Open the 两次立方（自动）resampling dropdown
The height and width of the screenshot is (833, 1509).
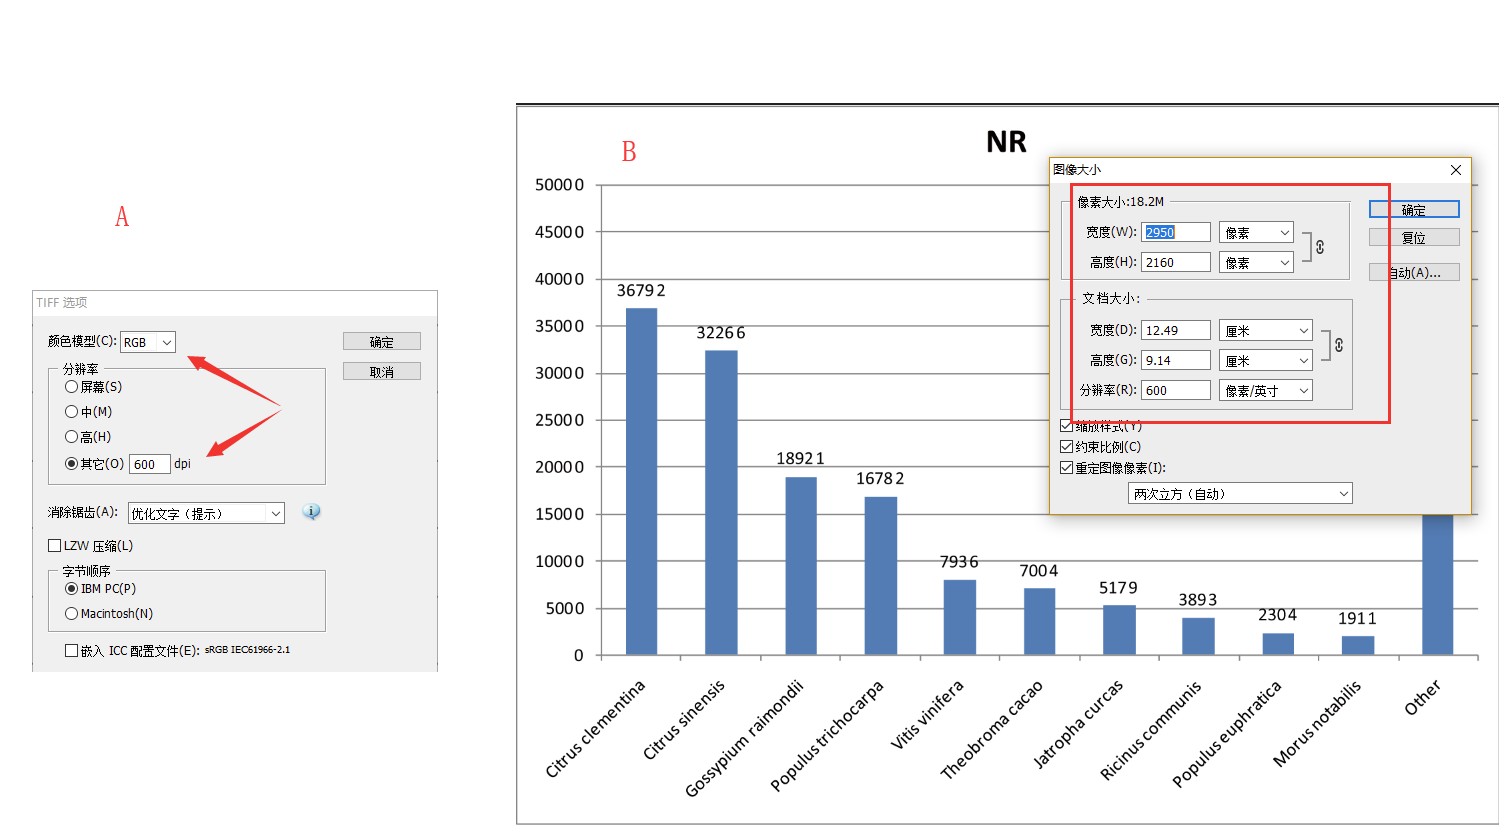[x=1240, y=494]
